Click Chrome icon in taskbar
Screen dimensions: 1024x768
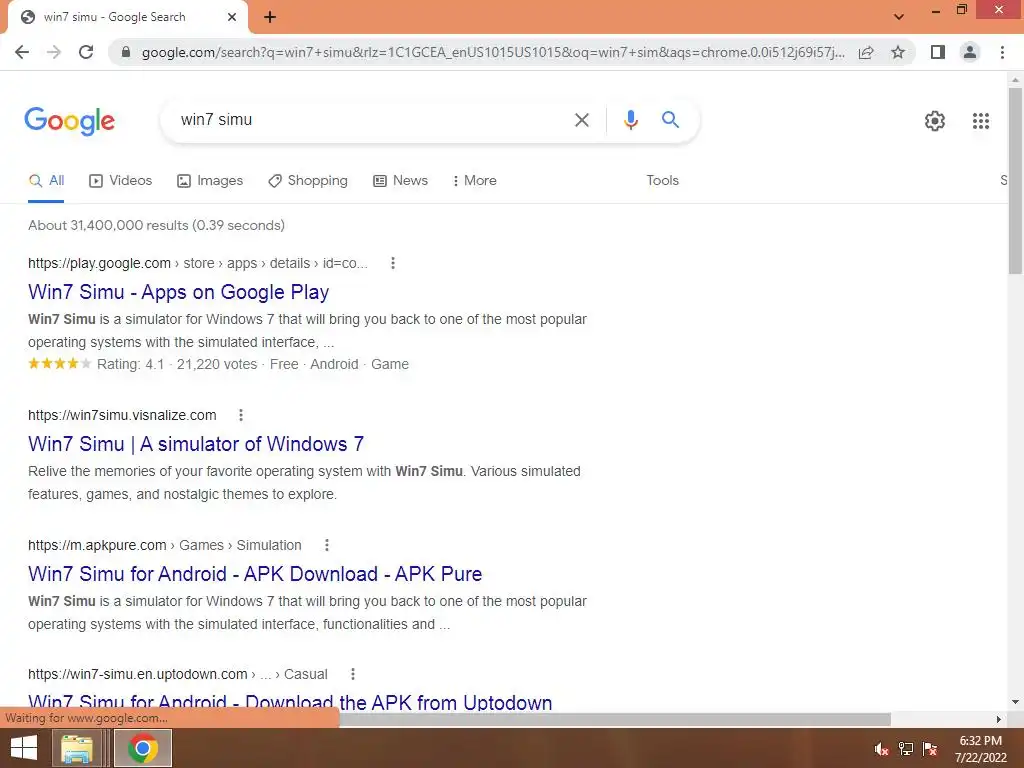click(x=143, y=748)
